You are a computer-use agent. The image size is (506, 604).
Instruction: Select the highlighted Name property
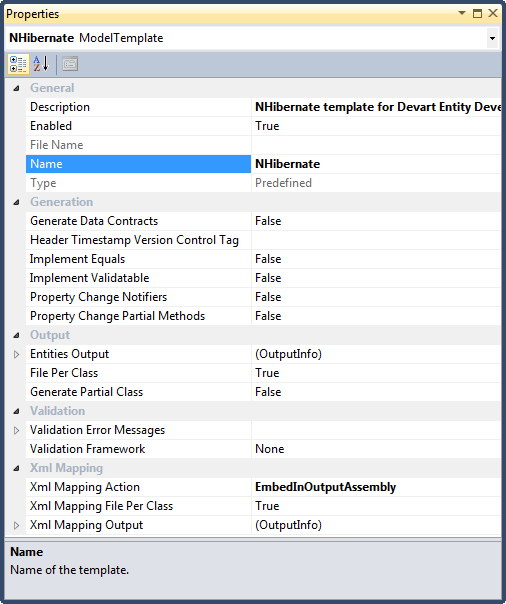click(138, 164)
